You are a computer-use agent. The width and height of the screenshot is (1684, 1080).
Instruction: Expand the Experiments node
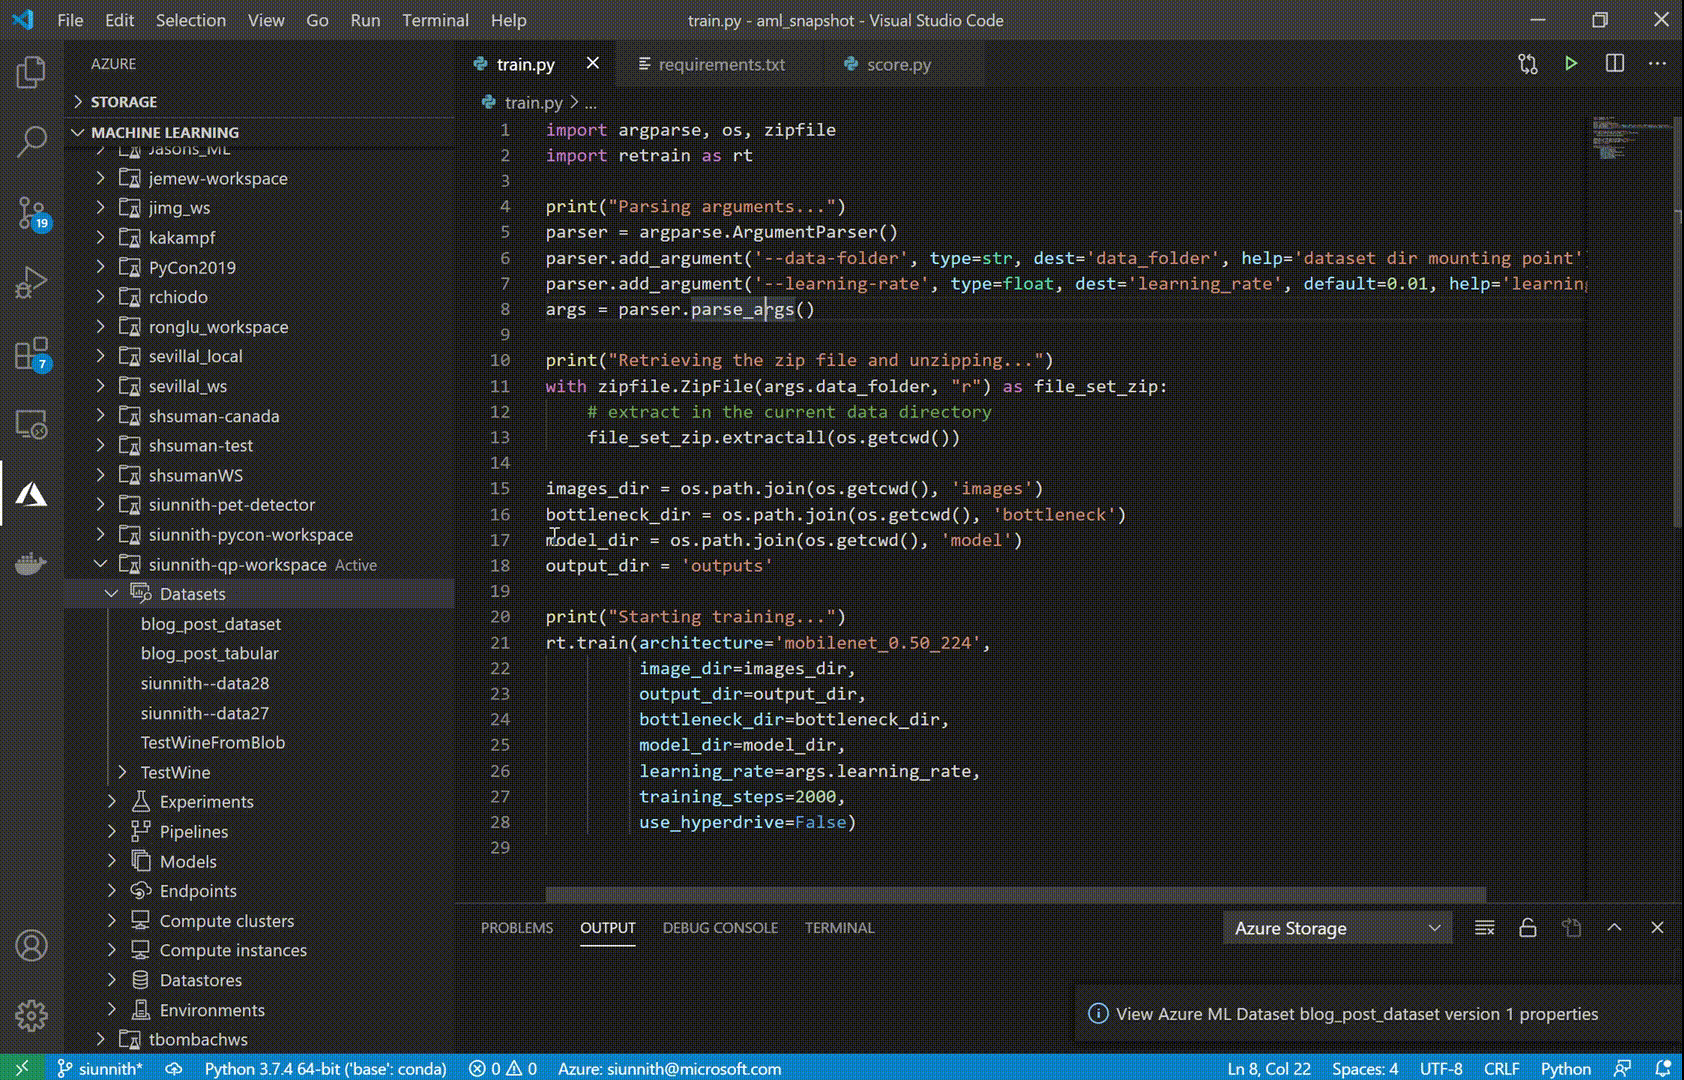(x=112, y=802)
